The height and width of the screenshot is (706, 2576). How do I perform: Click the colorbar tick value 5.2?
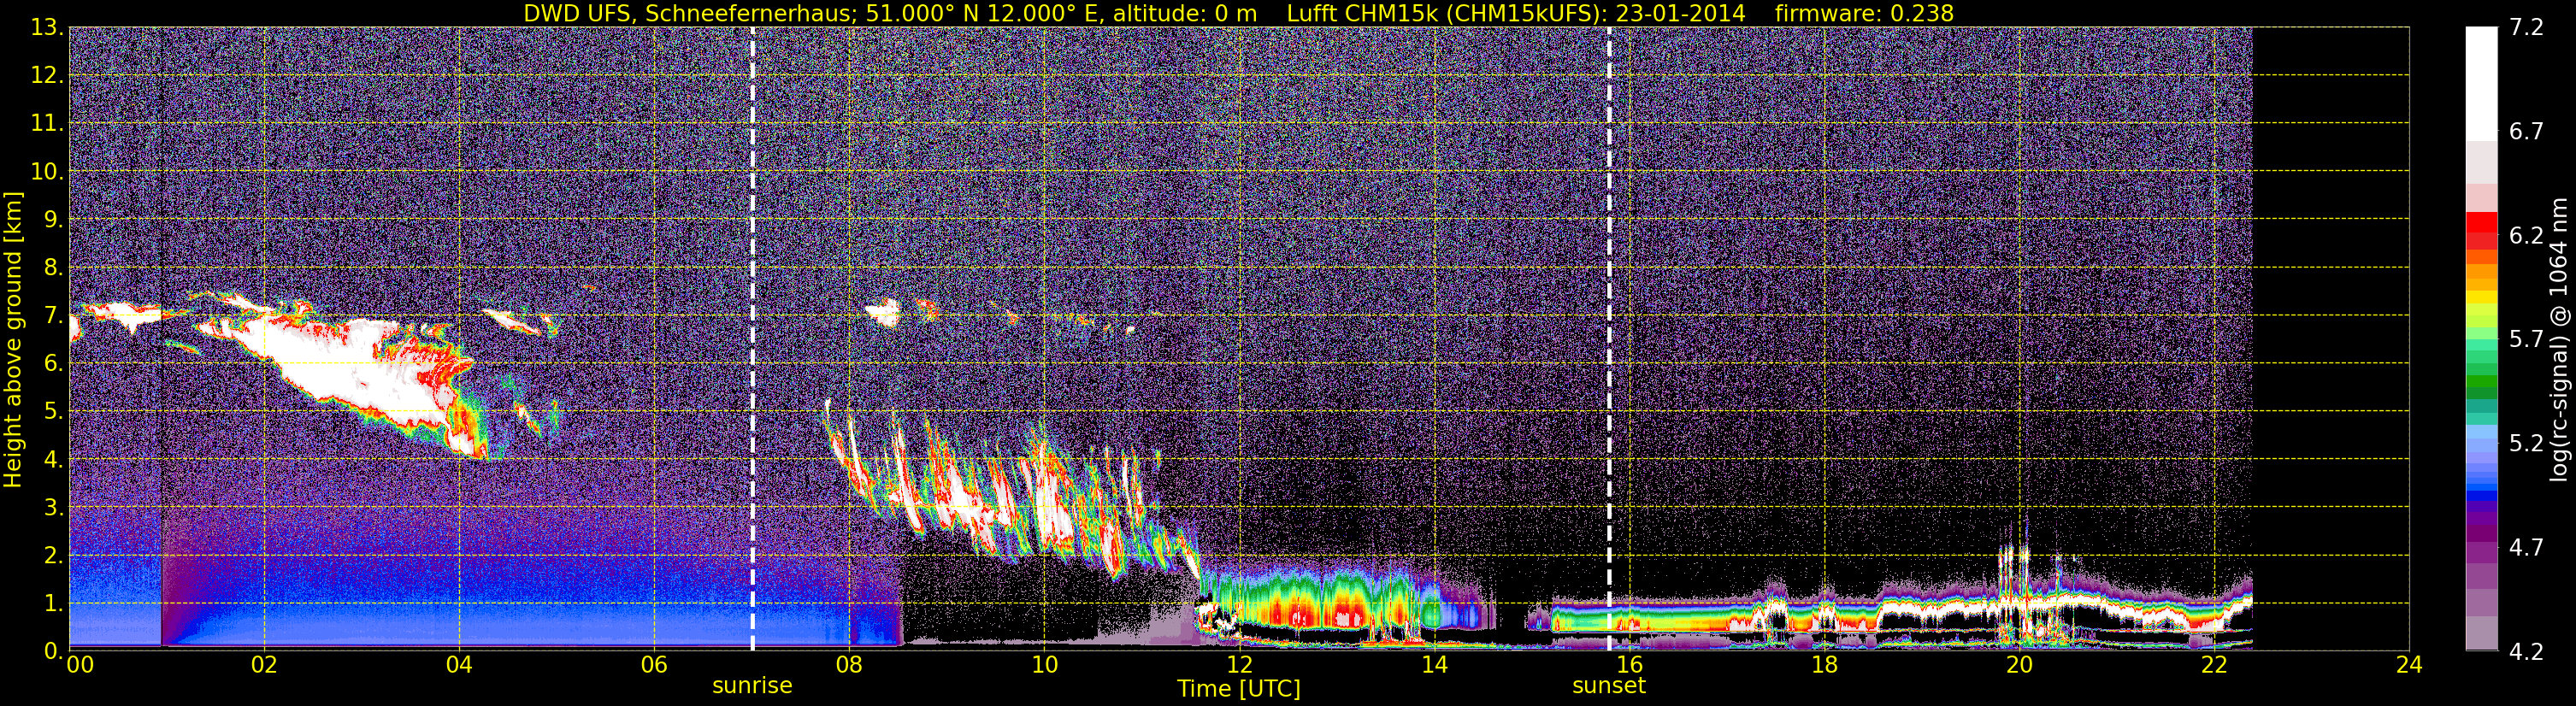(x=2526, y=443)
